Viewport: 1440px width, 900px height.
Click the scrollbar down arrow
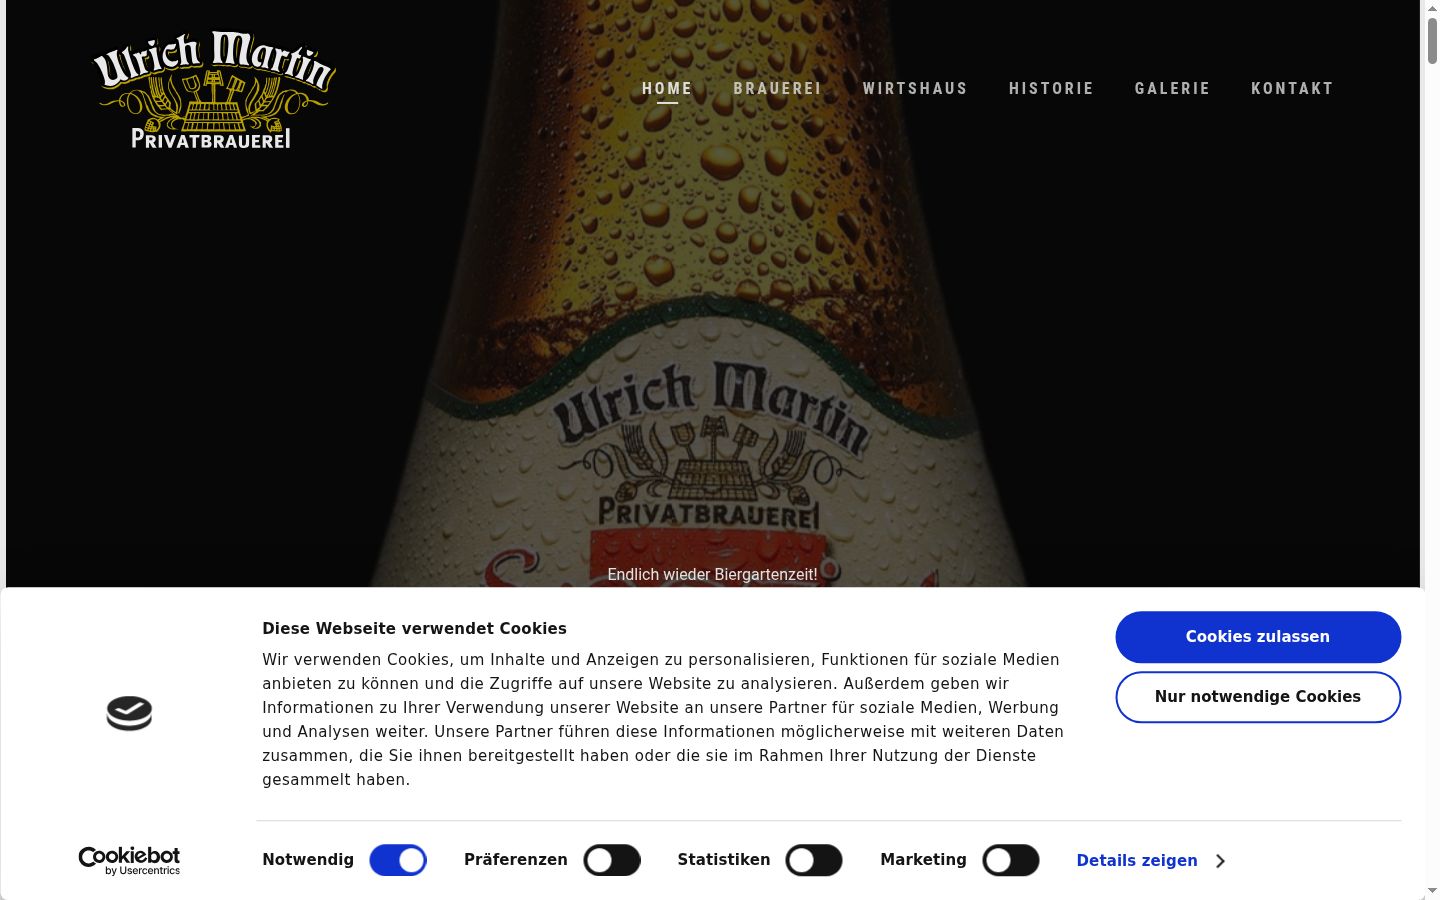click(1432, 891)
